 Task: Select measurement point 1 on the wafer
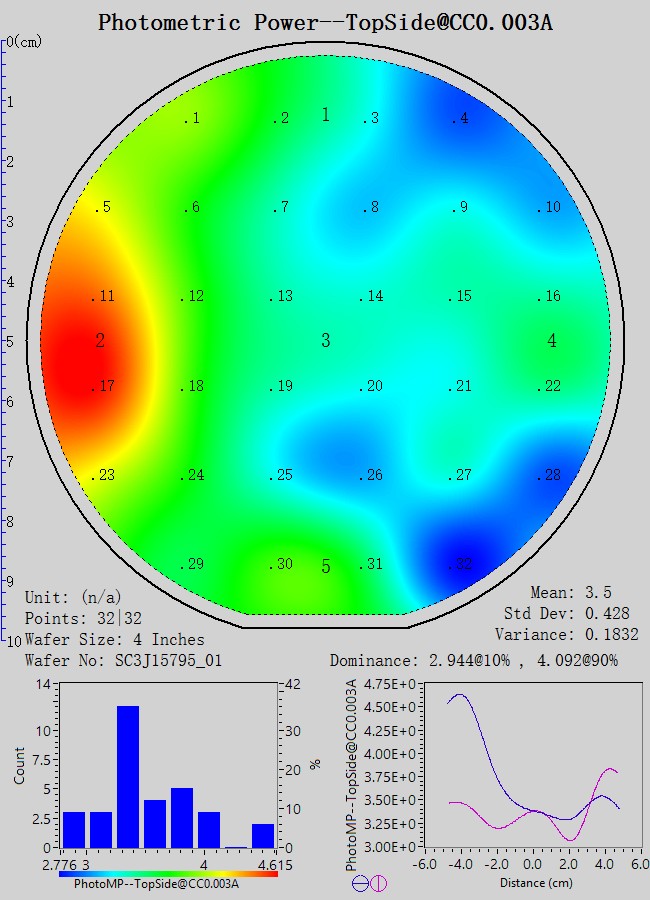coord(192,119)
